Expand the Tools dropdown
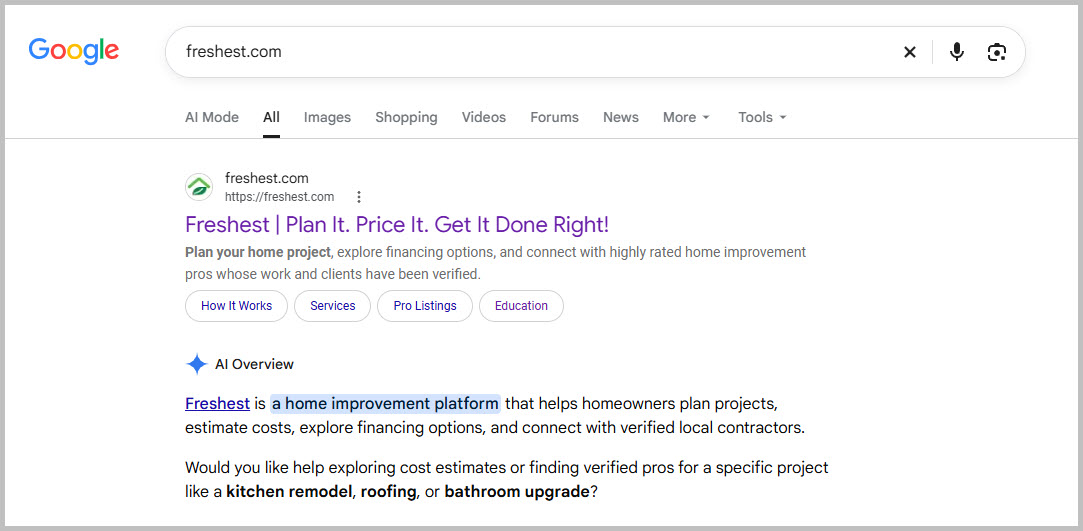1083x531 pixels. [763, 117]
